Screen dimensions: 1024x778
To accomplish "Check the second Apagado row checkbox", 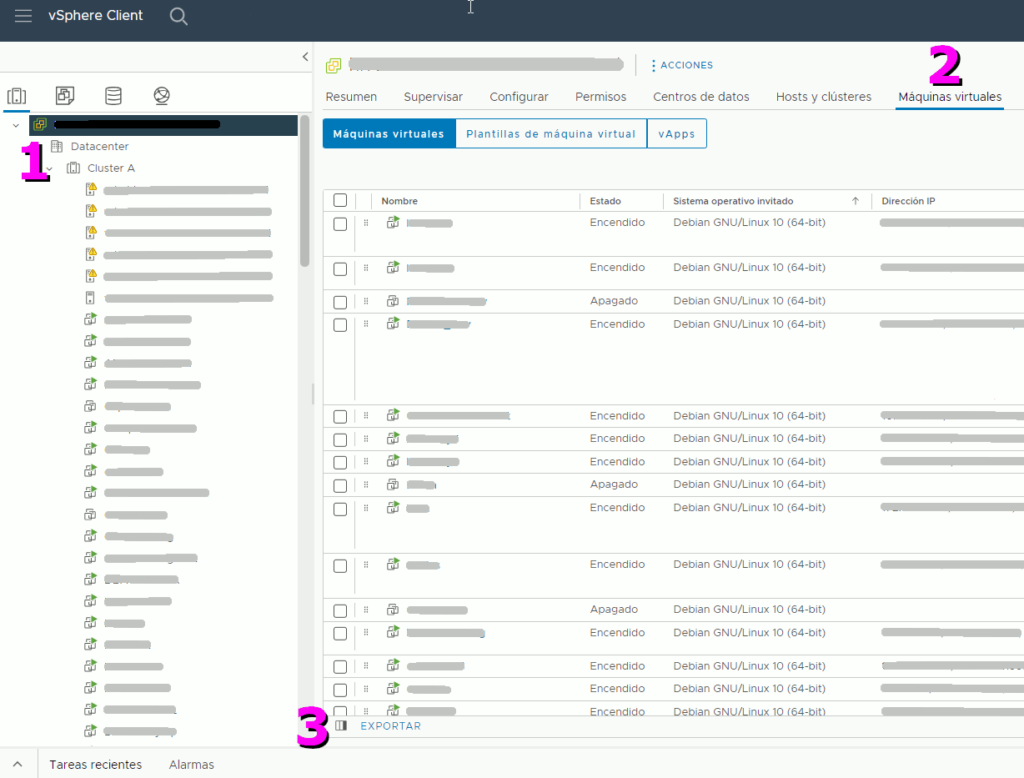I will pyautogui.click(x=340, y=486).
